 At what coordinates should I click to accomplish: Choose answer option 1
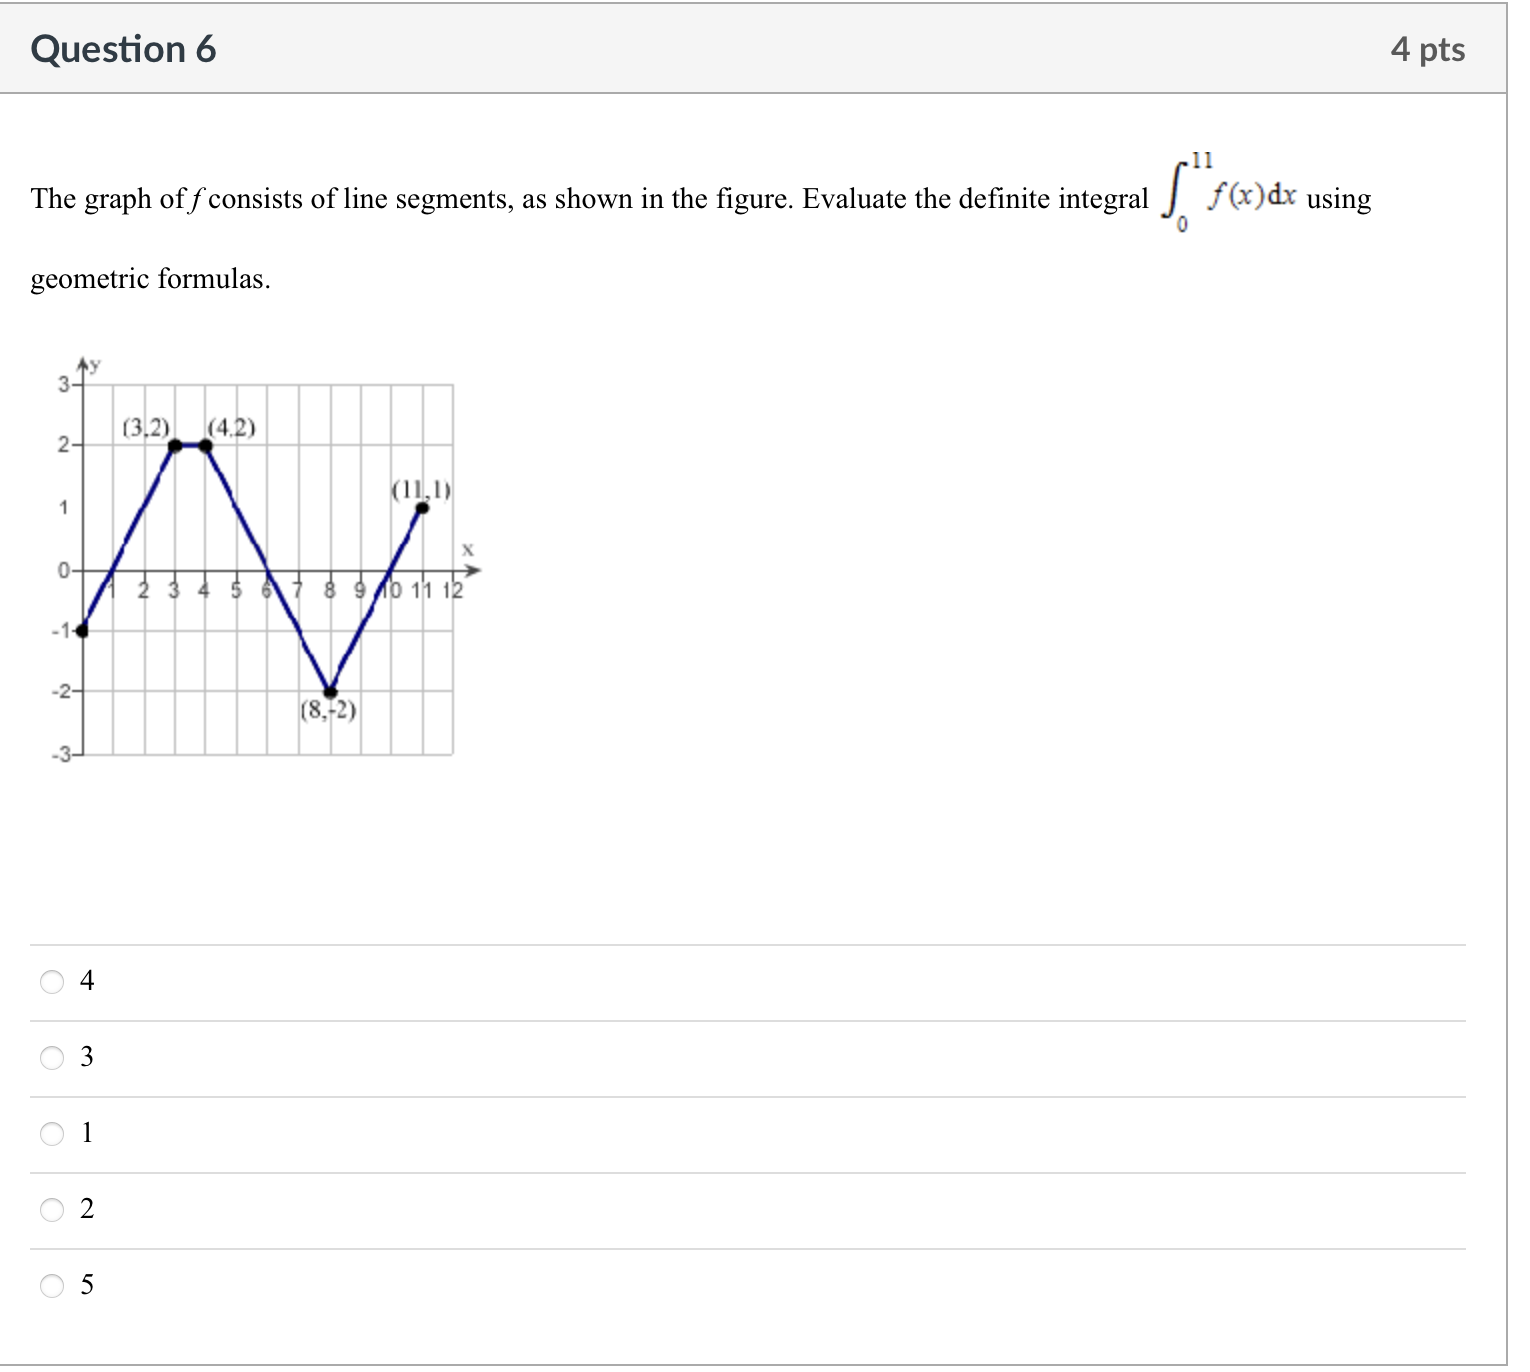[52, 1133]
